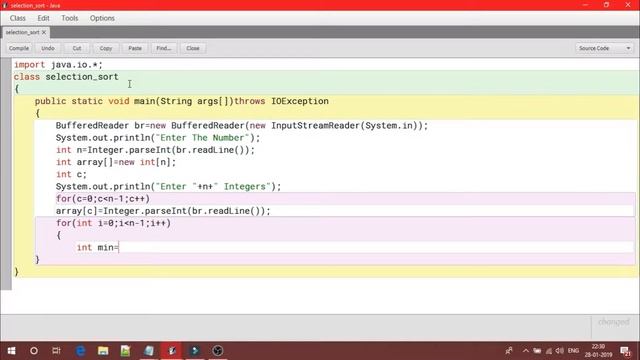
Task: Click the 'int array[]=new int[n];' line
Action: [x=116, y=162]
